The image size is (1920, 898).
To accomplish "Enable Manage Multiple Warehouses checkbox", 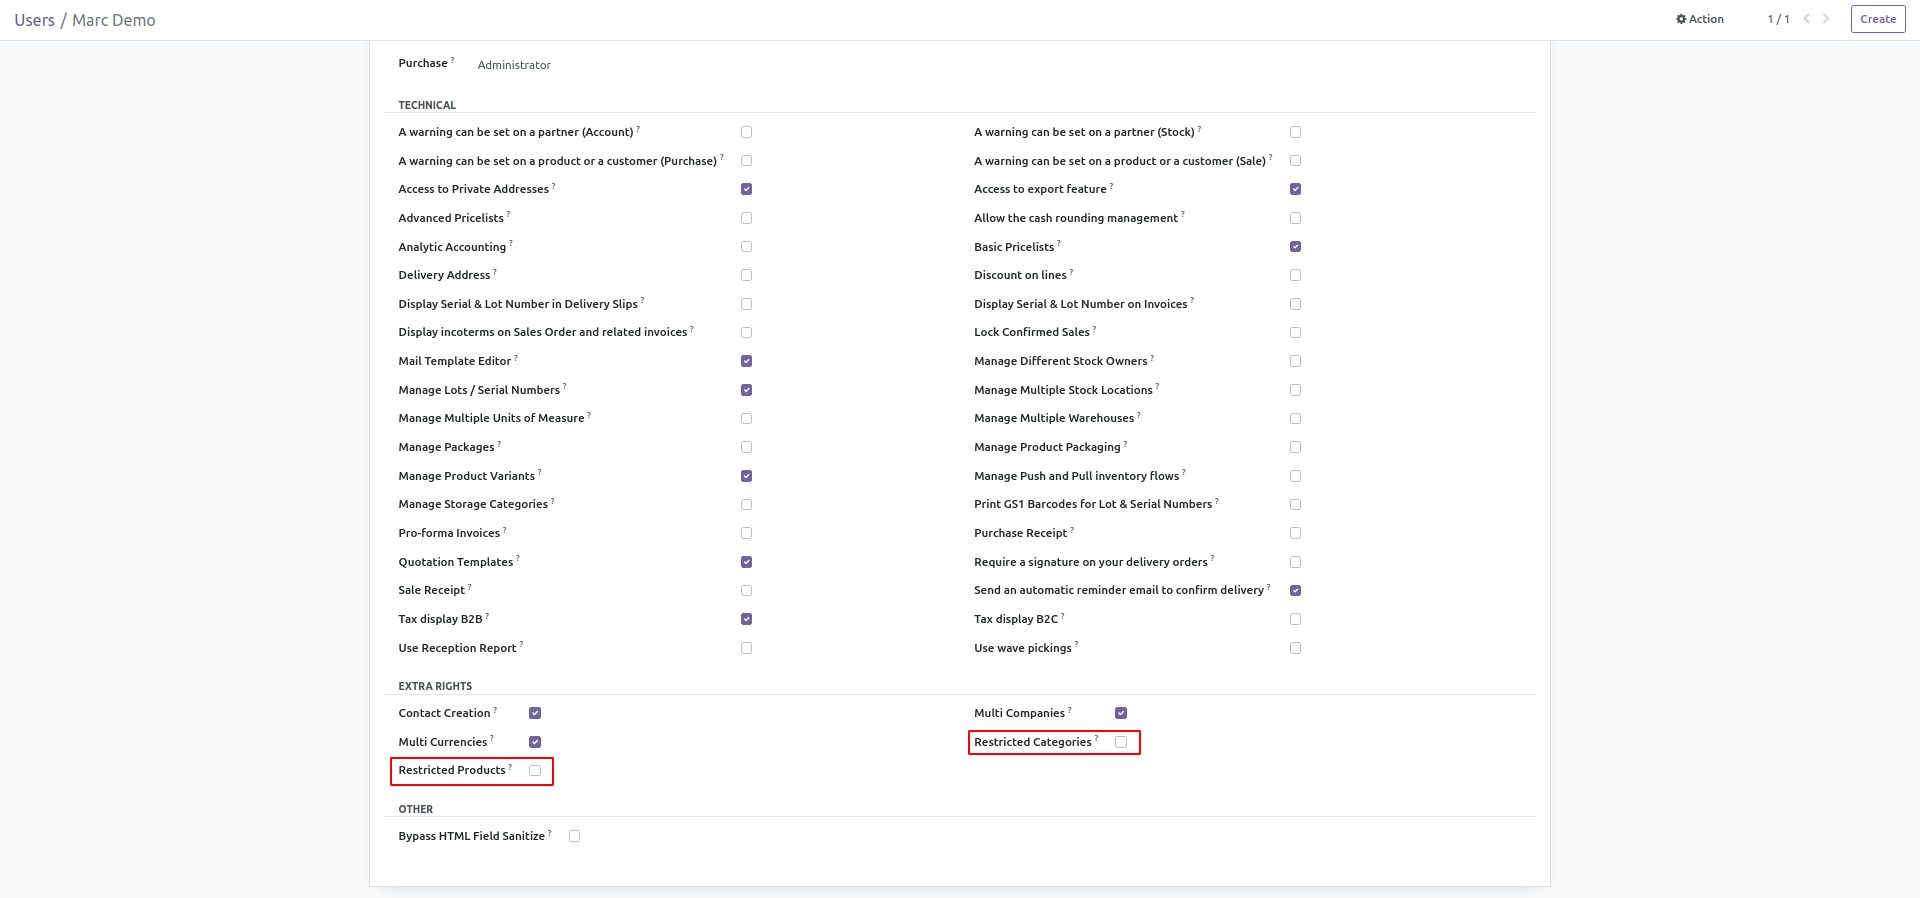I will (1295, 418).
